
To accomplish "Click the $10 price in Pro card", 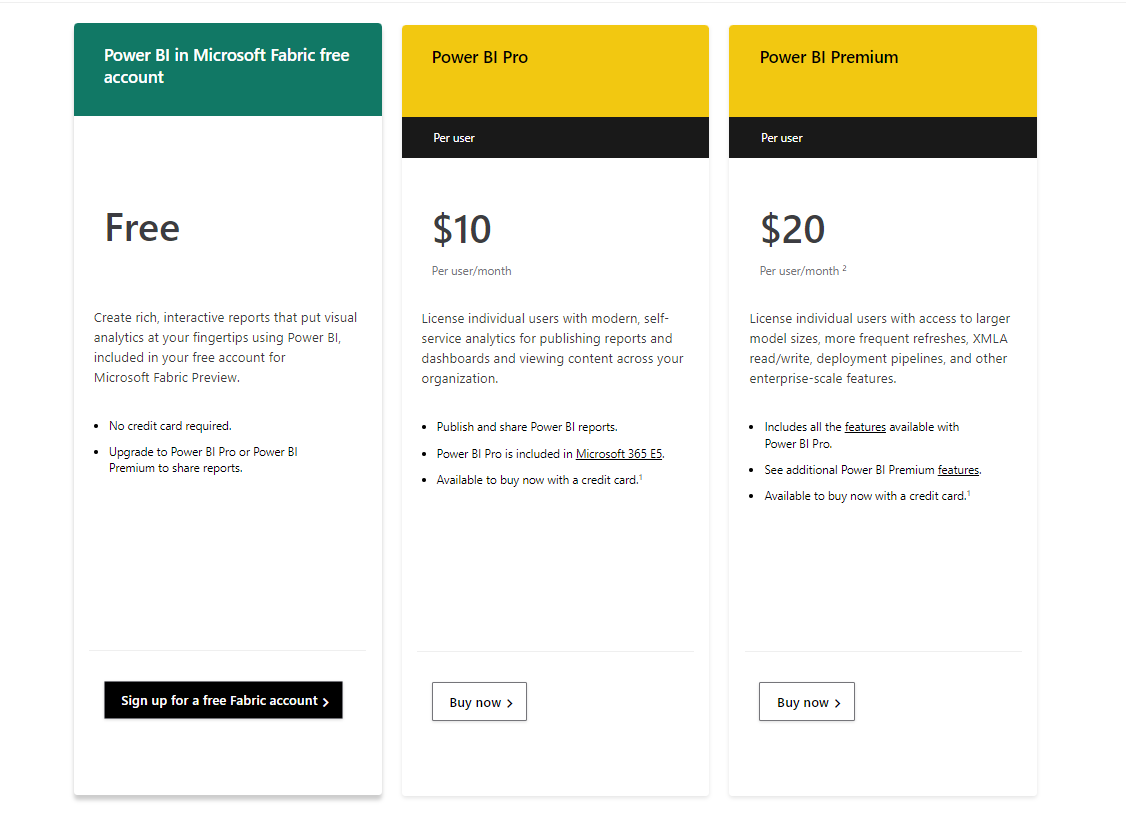I will pos(462,230).
